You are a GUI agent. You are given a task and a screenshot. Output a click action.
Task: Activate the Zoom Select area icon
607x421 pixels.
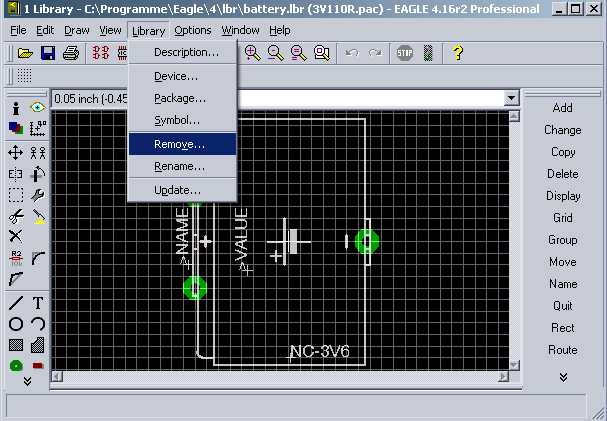(321, 53)
